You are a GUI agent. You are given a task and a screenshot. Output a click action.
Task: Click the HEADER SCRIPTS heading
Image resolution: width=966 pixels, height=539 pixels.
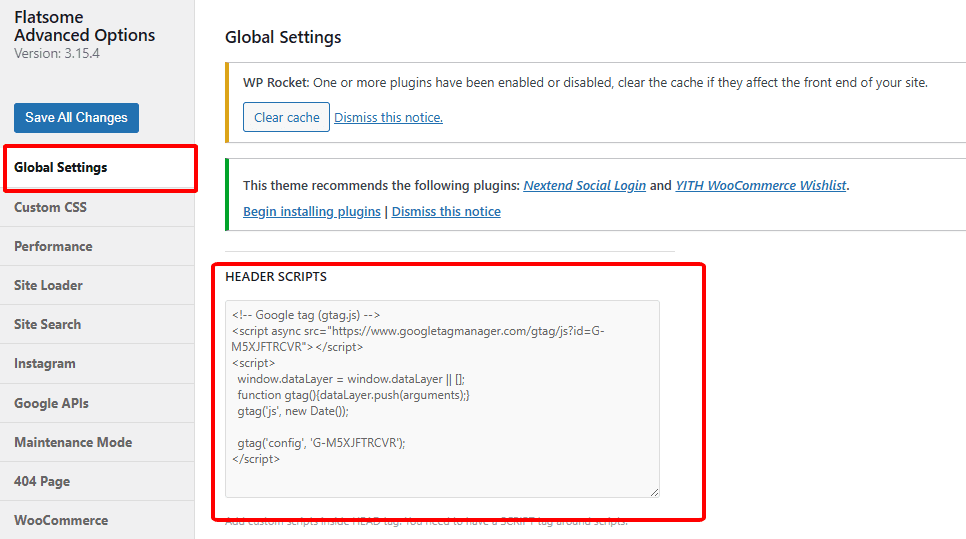(276, 277)
